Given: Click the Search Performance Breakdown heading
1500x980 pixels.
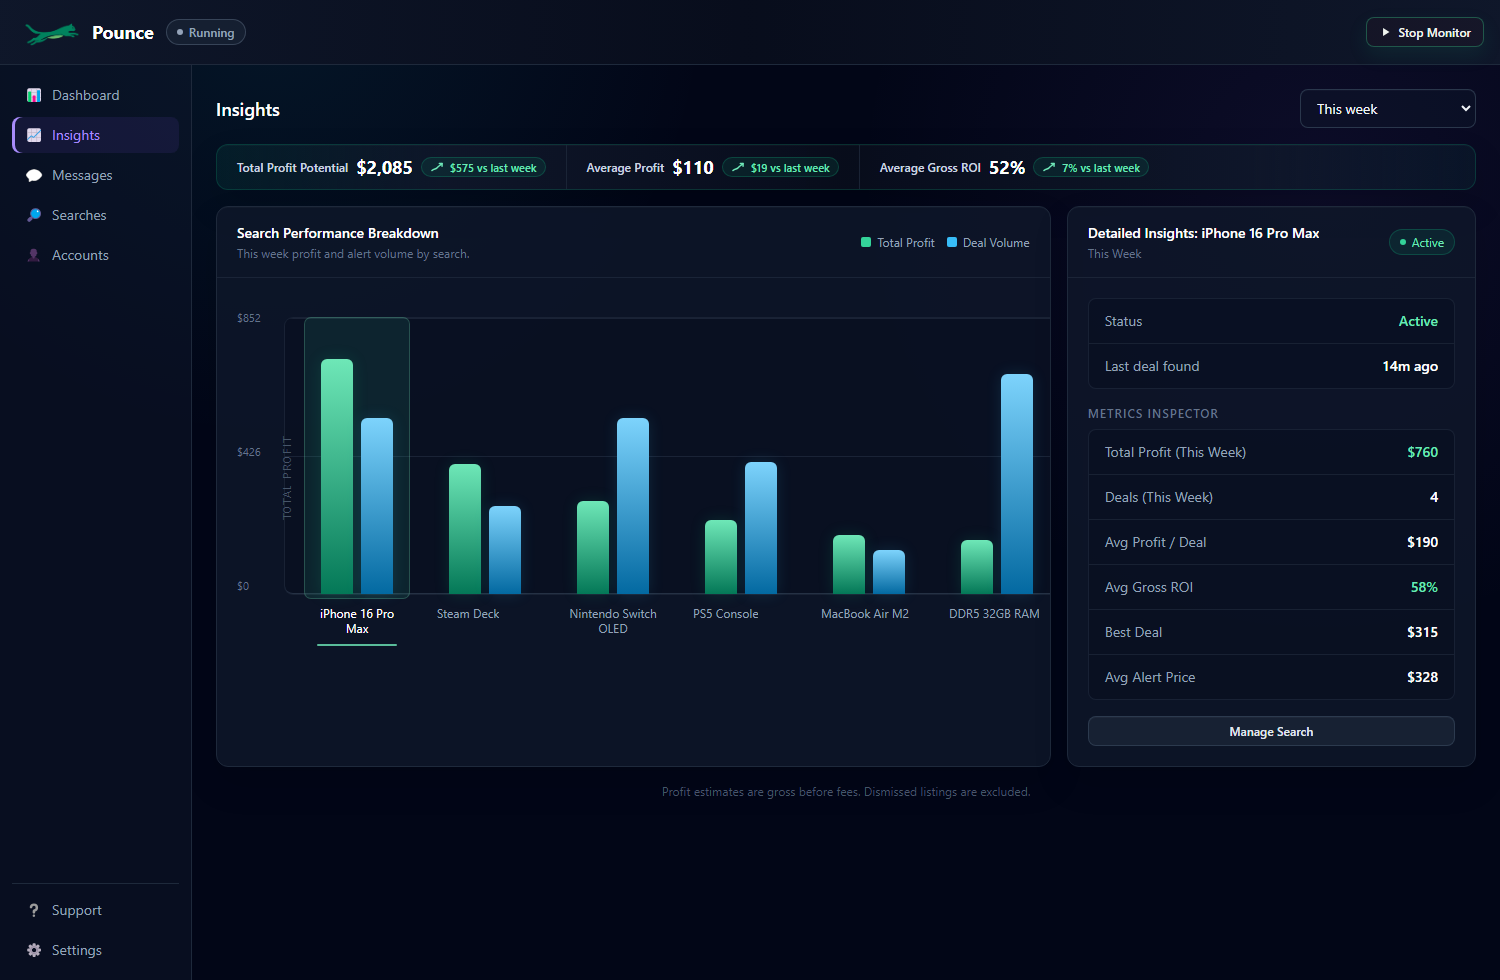Looking at the screenshot, I should click(338, 233).
